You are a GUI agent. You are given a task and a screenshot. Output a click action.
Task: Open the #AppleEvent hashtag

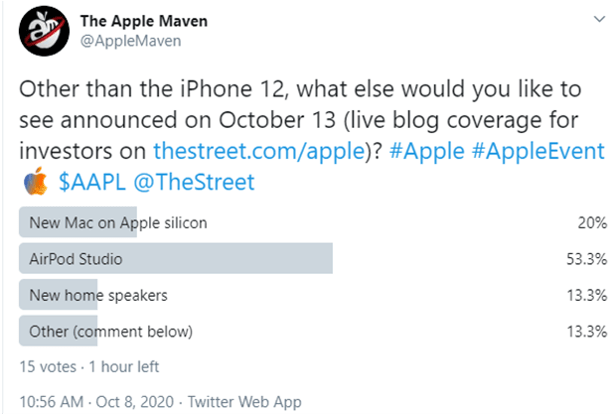coord(538,151)
